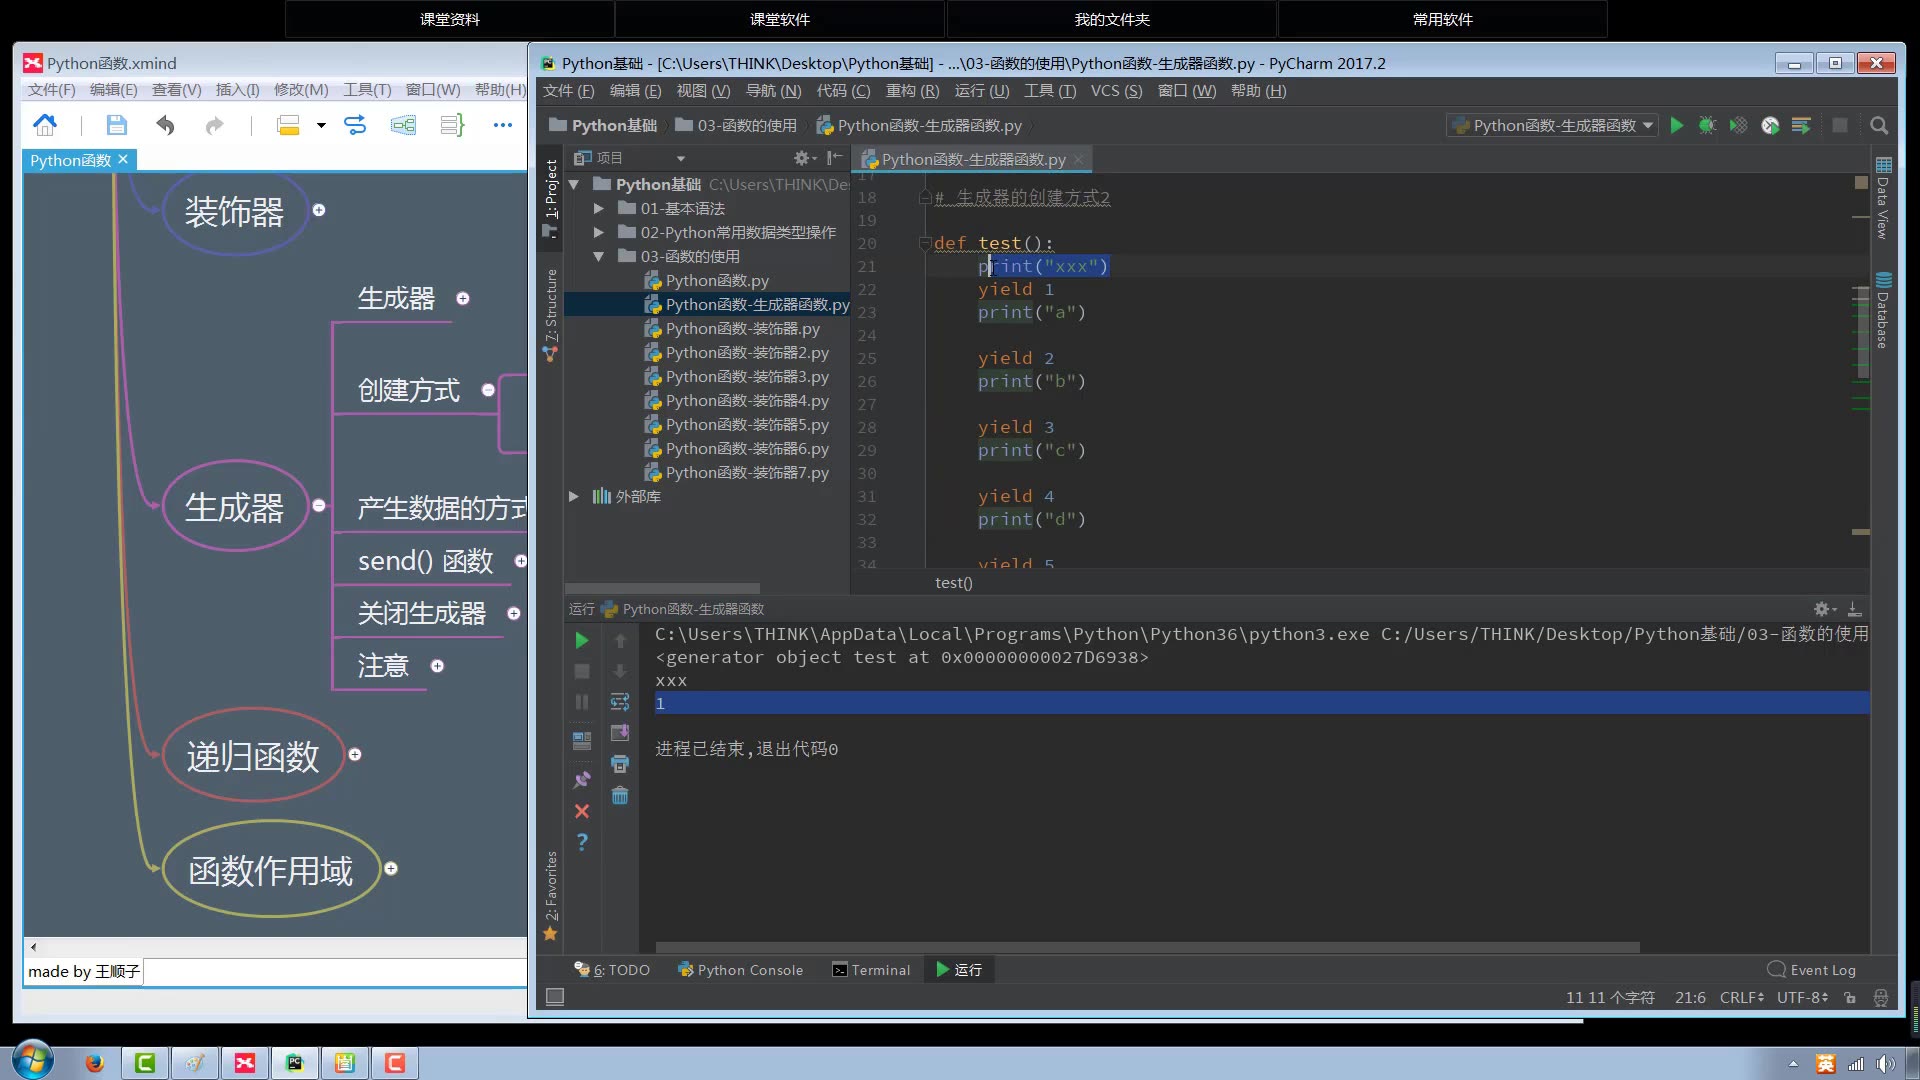Click XMind home icon
The height and width of the screenshot is (1080, 1920).
coord(45,125)
